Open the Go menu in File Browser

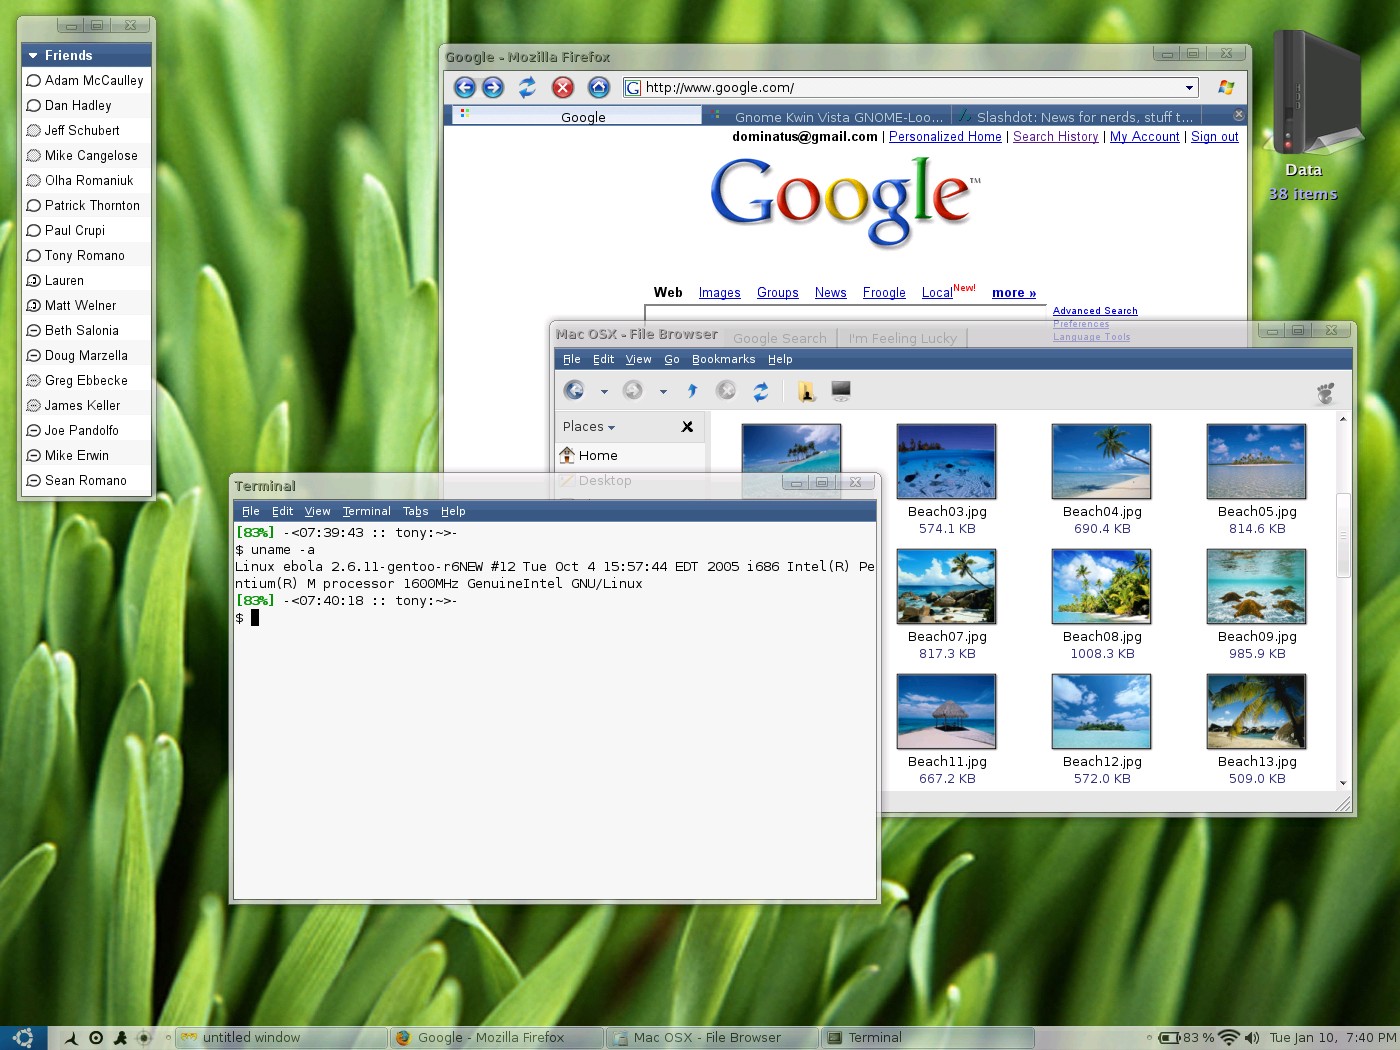pos(671,359)
